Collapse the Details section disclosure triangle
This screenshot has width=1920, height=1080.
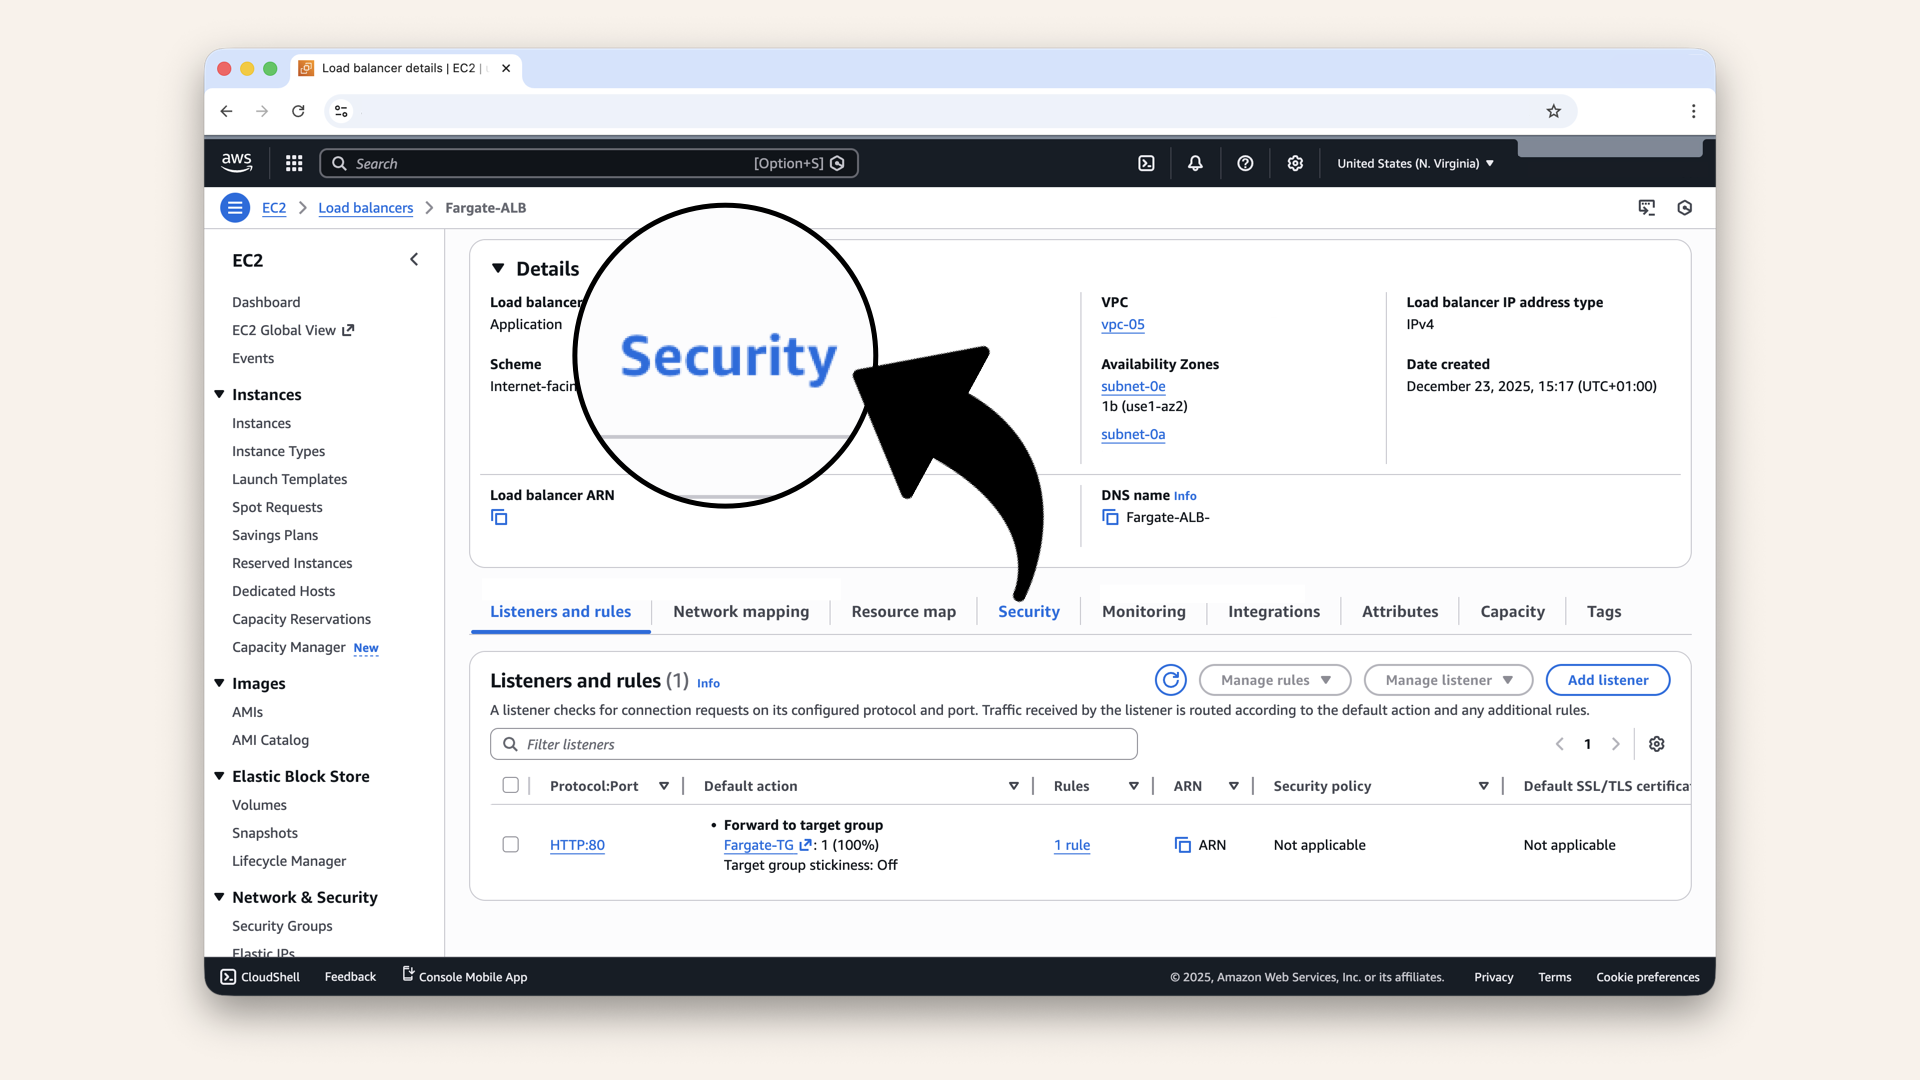499,268
